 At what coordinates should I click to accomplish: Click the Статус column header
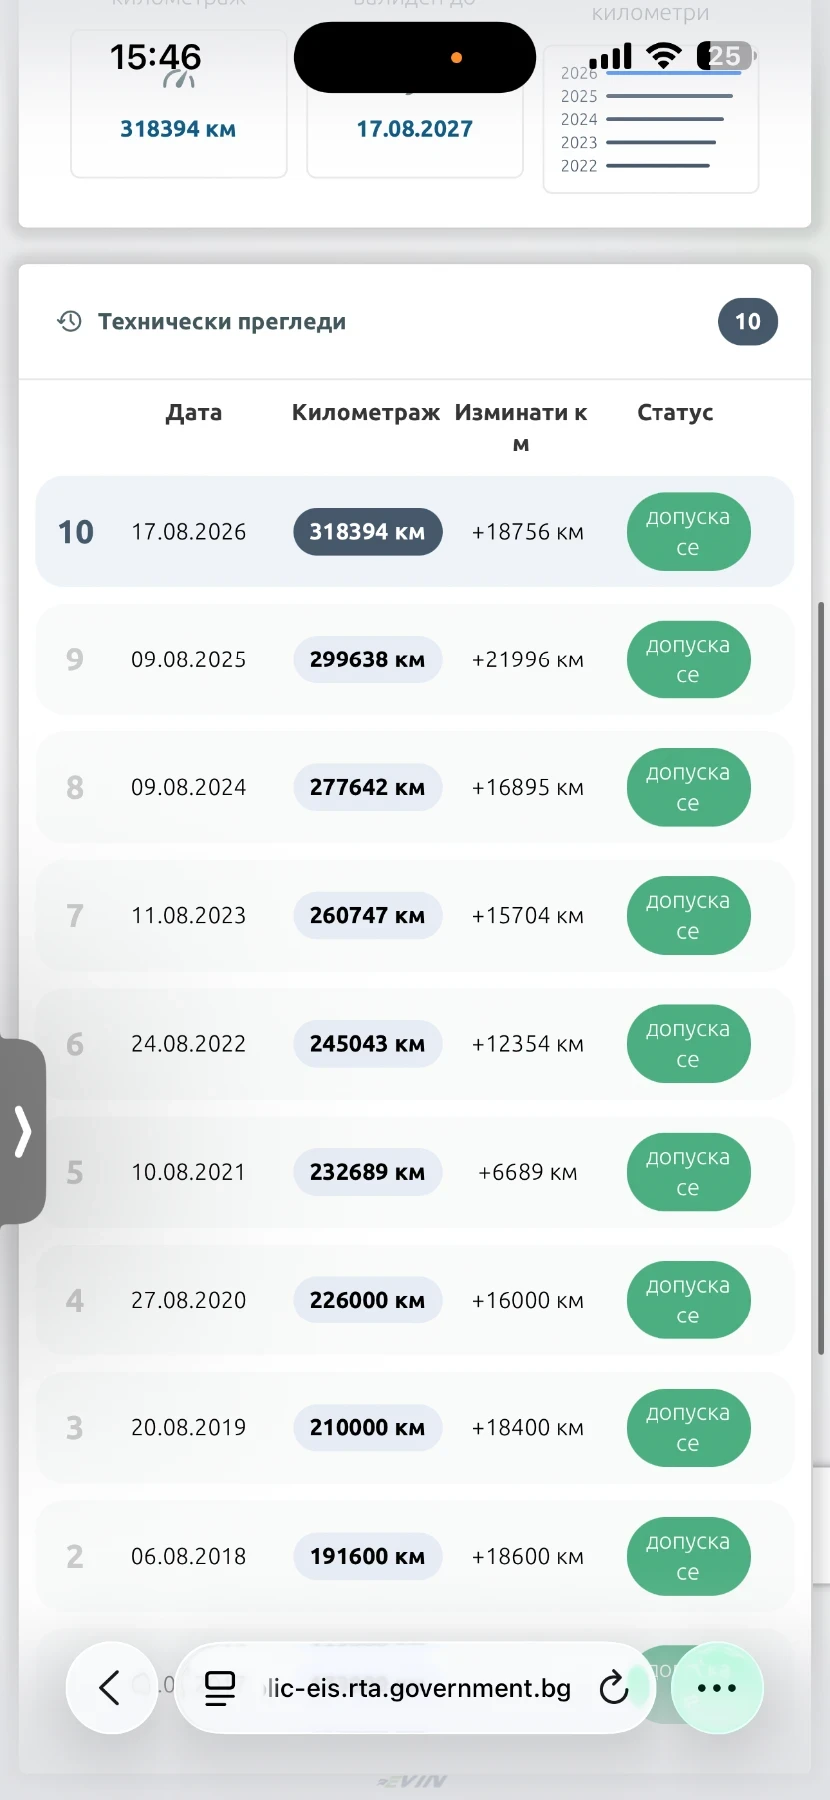coord(675,412)
